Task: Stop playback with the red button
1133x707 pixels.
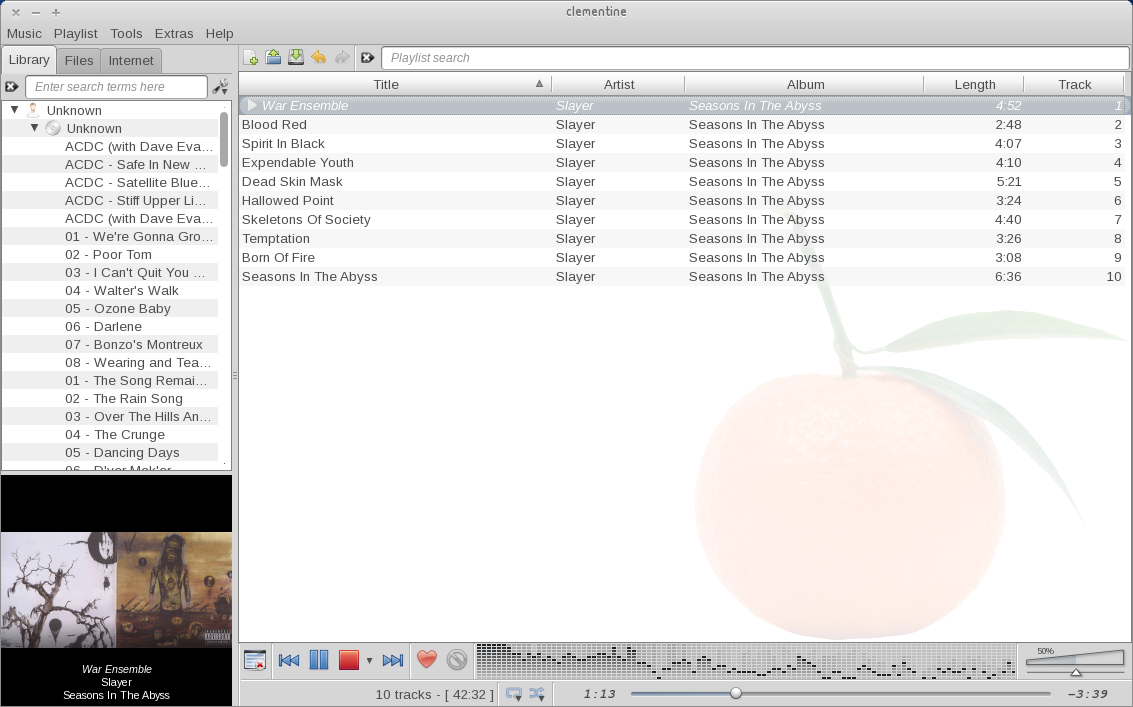Action: click(348, 660)
